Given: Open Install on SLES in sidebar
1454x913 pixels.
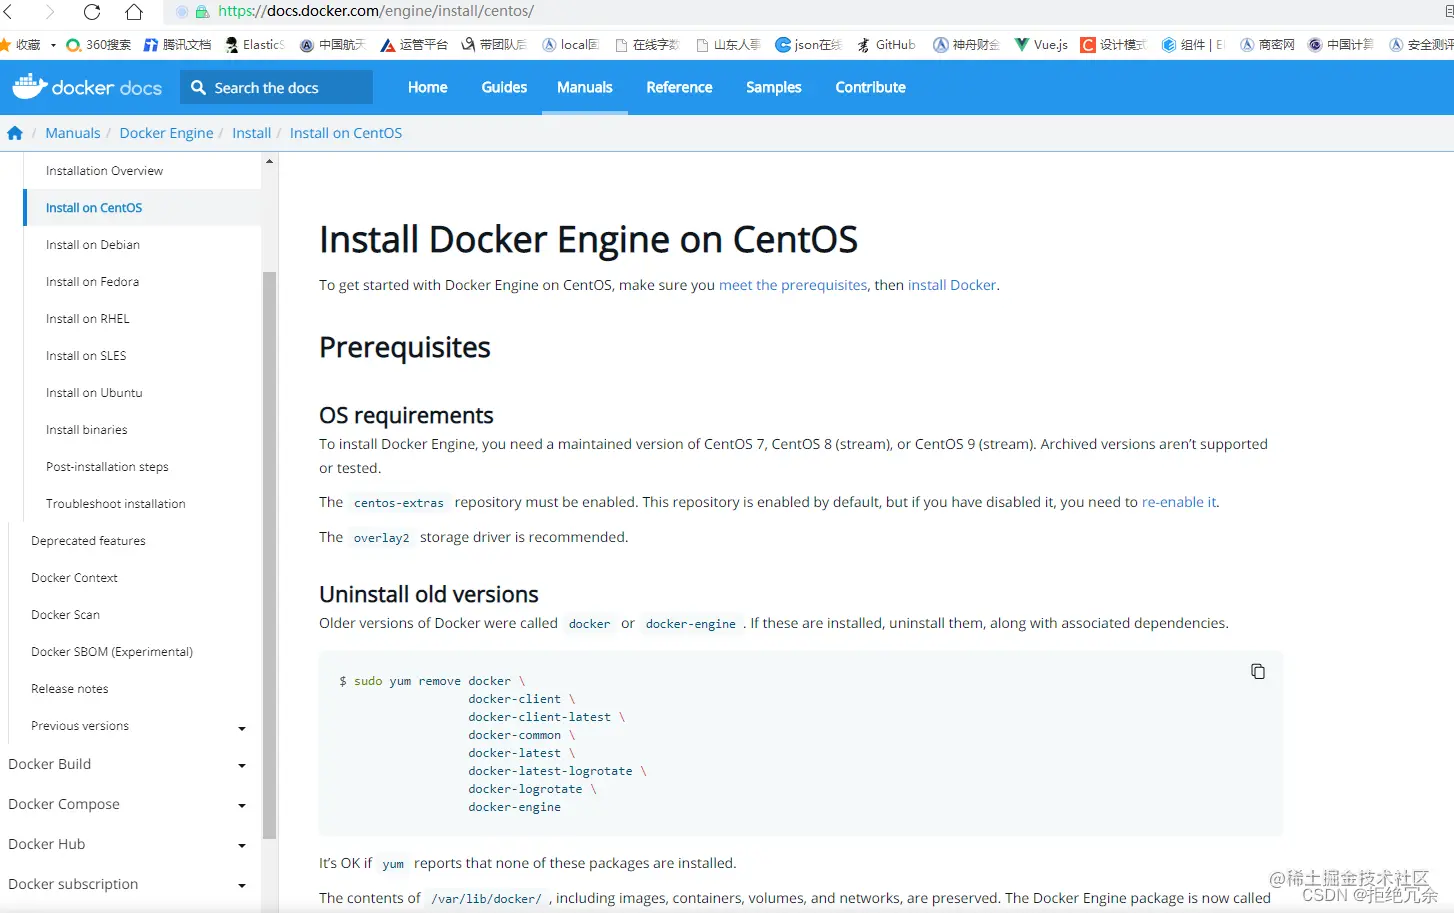Looking at the screenshot, I should tap(86, 356).
